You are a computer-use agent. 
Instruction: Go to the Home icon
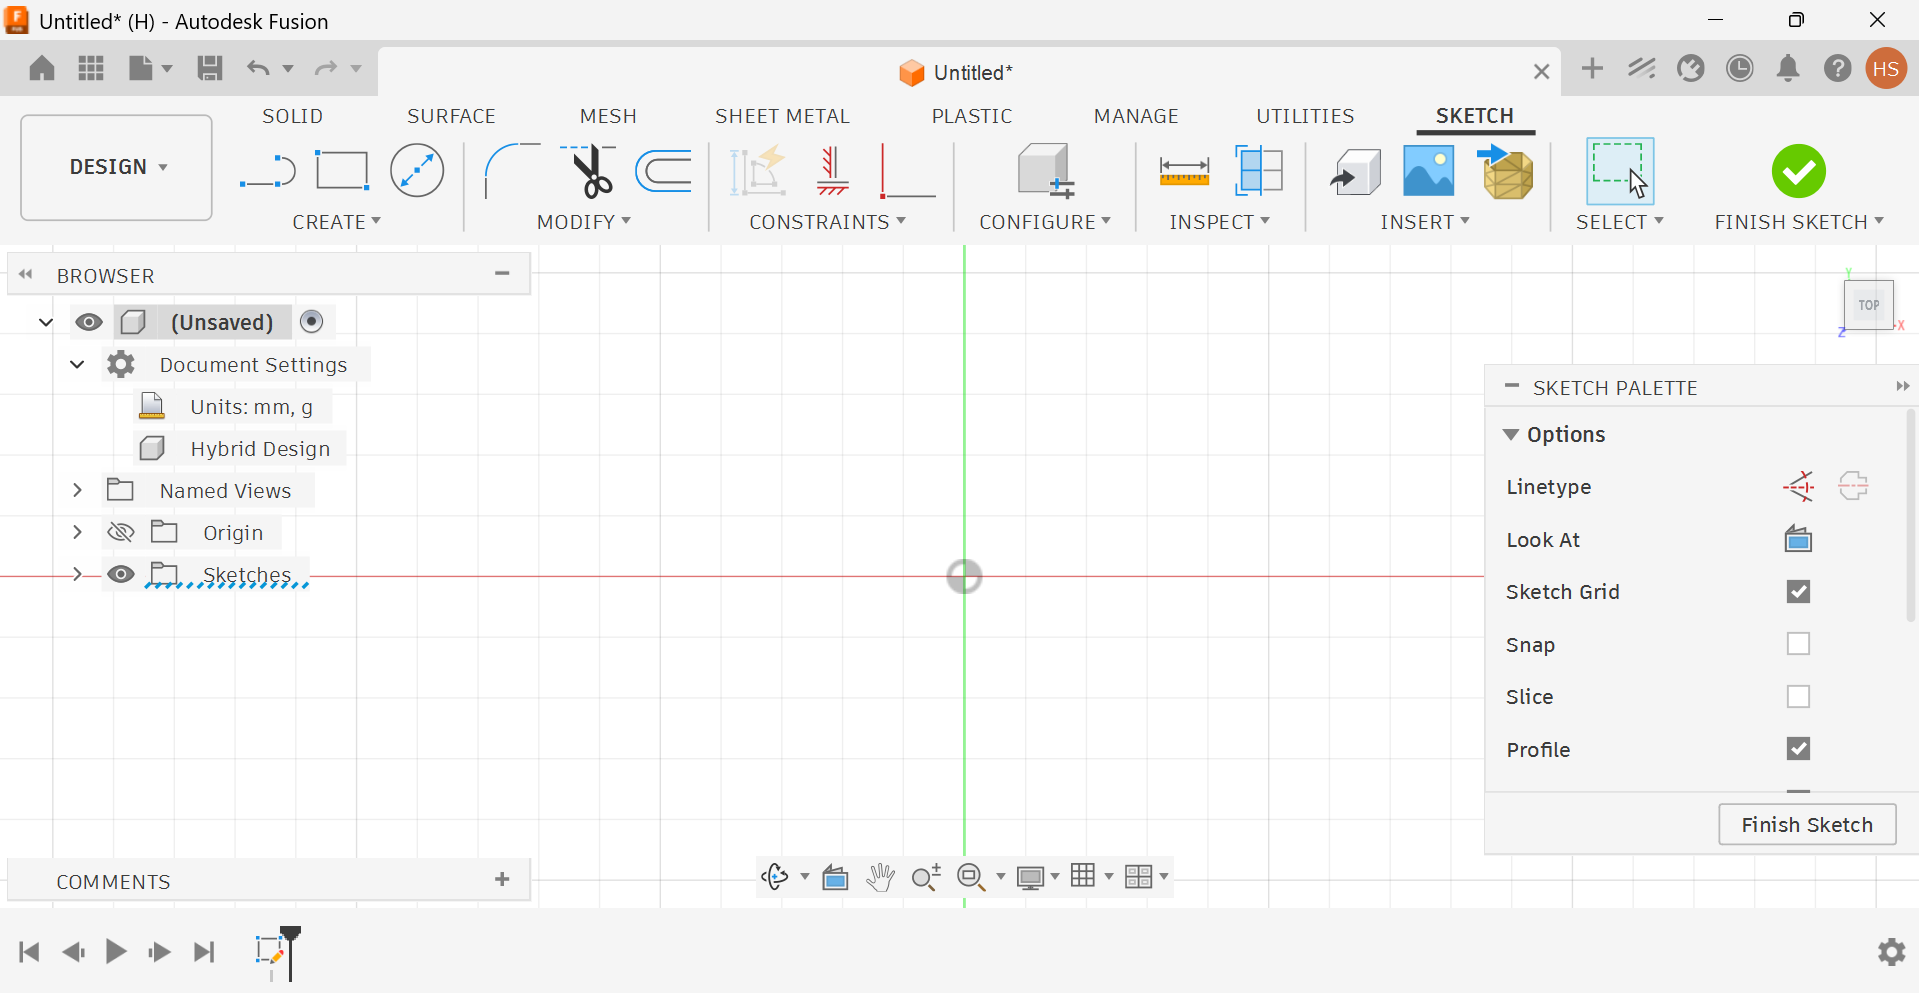tap(42, 68)
